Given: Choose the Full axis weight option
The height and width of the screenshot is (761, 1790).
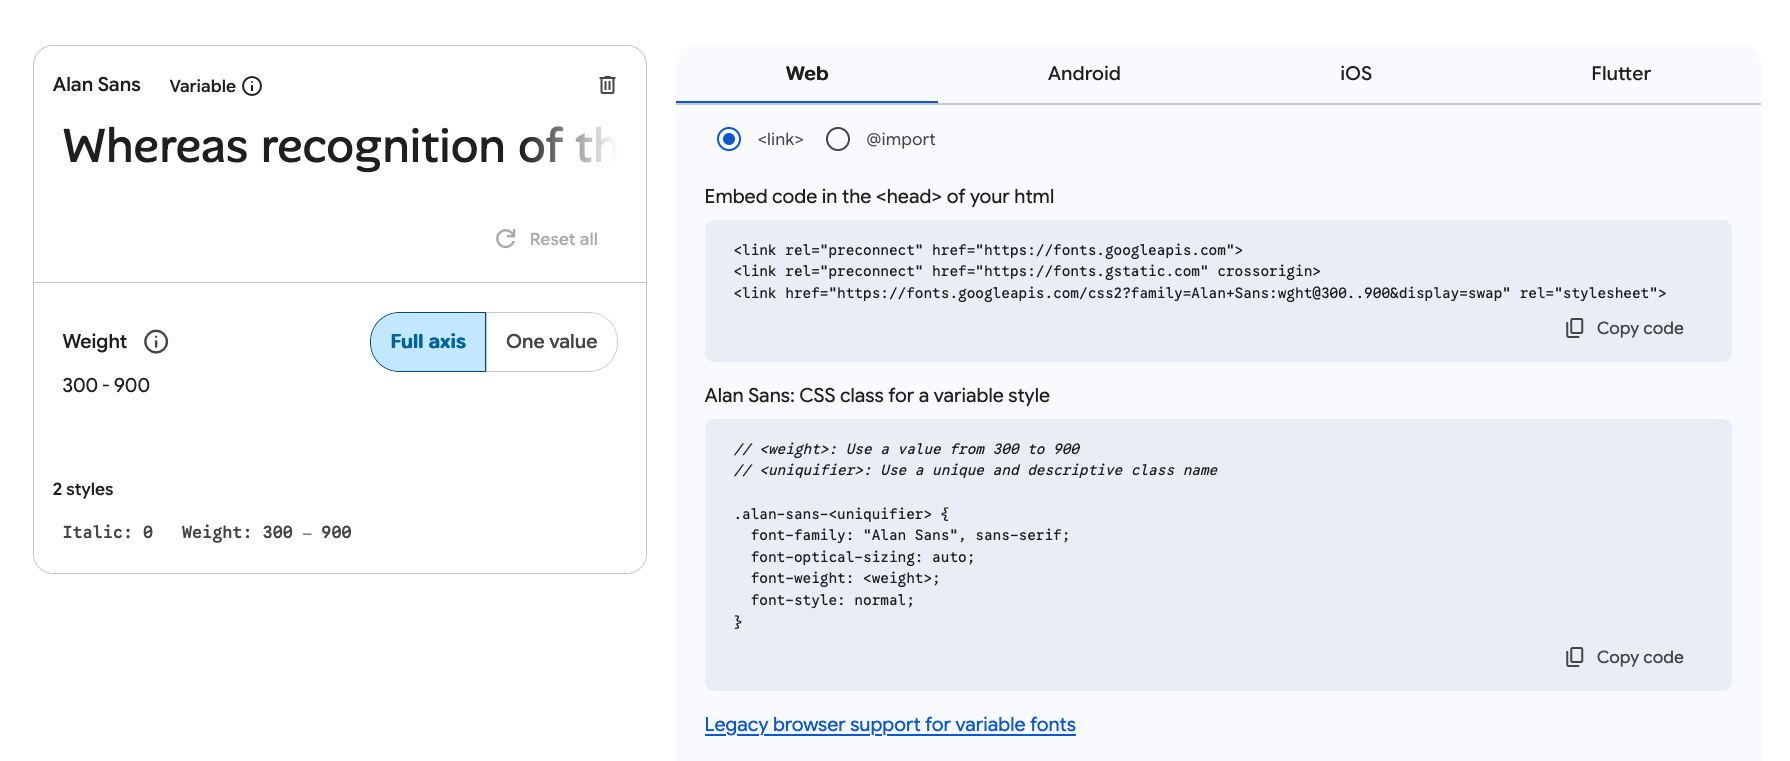Looking at the screenshot, I should coord(428,342).
